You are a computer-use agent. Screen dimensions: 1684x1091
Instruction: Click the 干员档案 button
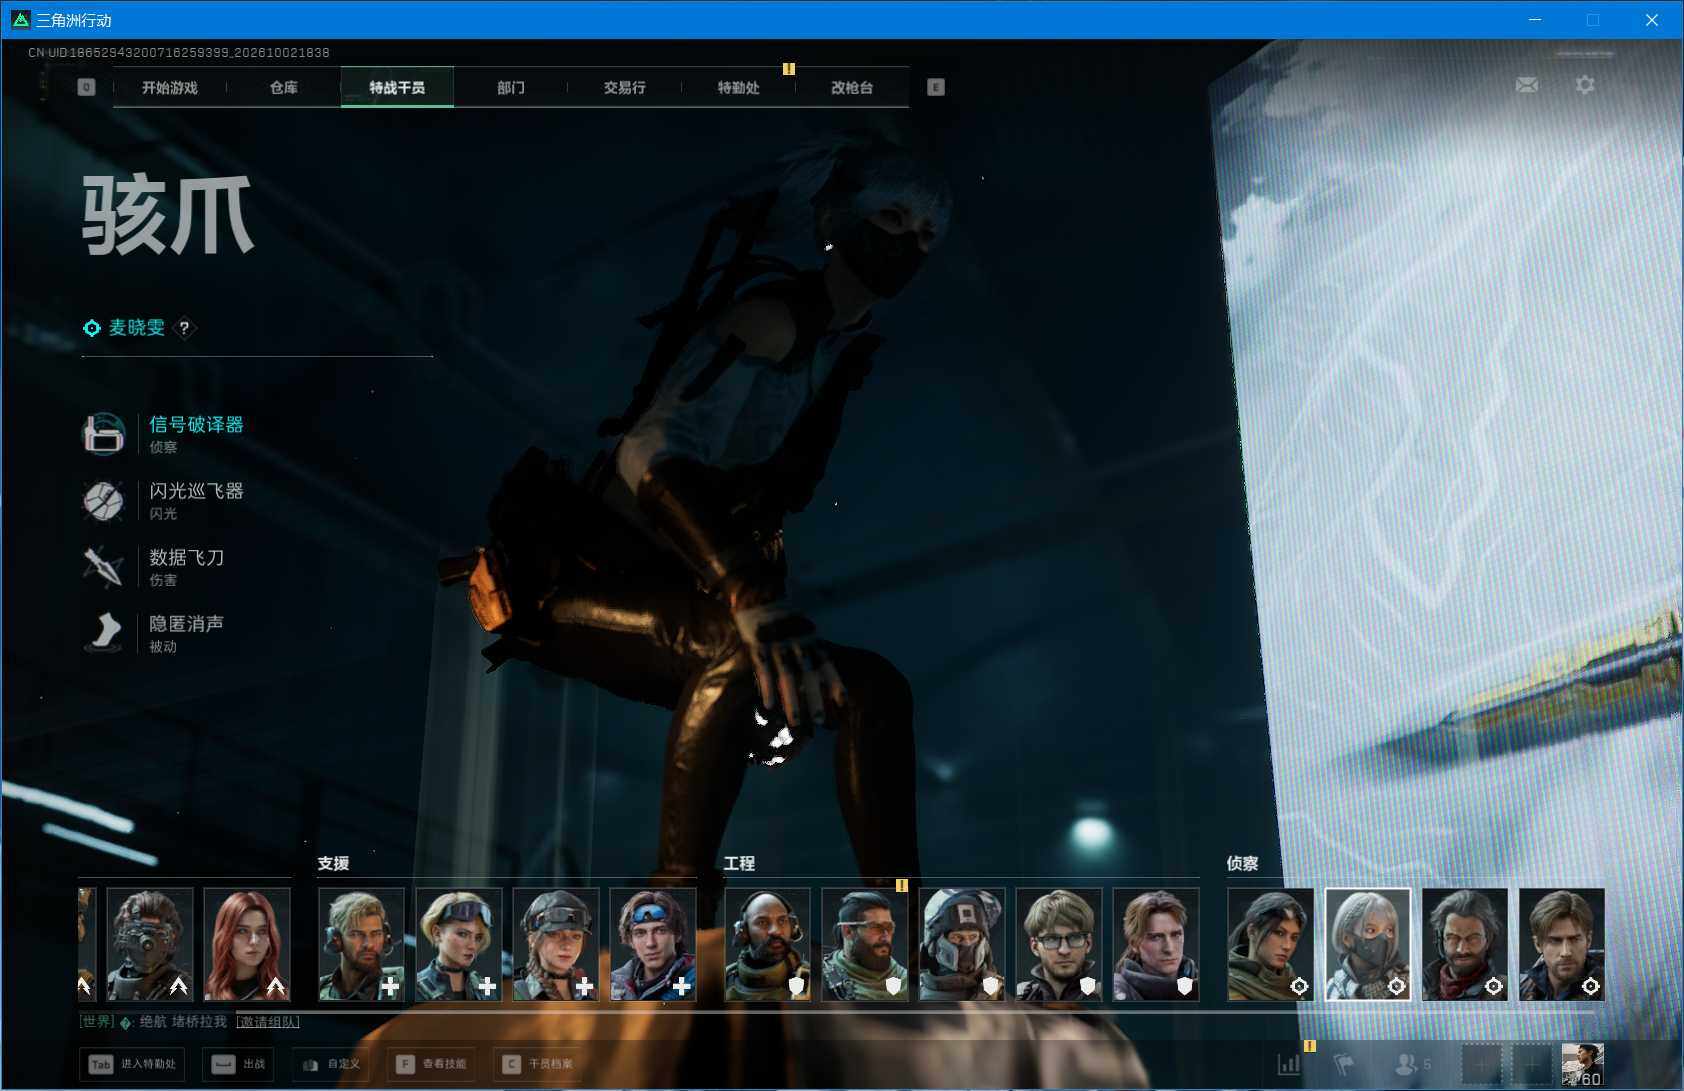click(x=538, y=1064)
